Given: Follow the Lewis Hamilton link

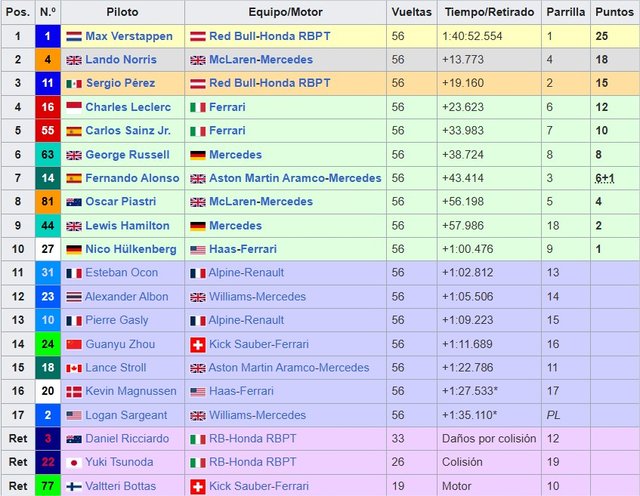Looking at the screenshot, I should [x=127, y=226].
